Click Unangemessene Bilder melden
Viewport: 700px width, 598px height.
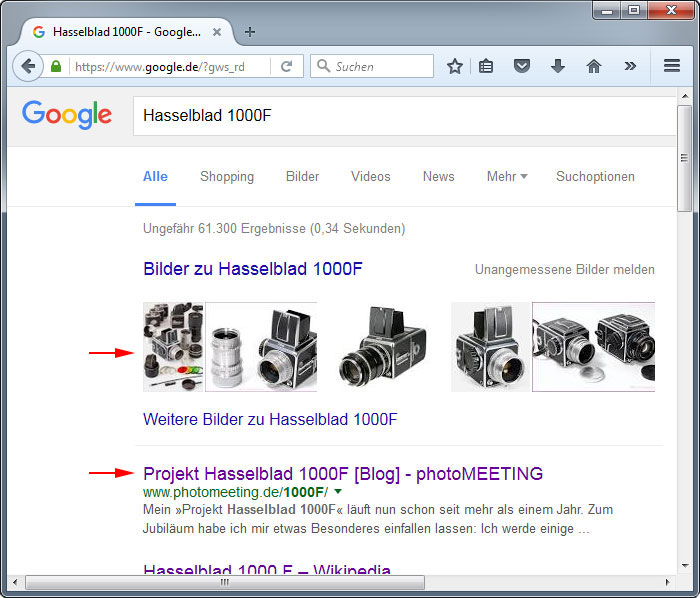tap(565, 270)
